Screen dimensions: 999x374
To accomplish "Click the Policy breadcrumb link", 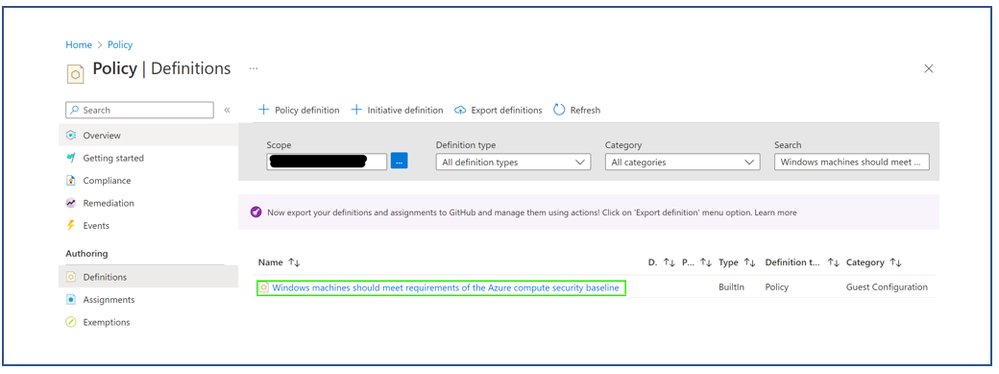I will (x=120, y=45).
